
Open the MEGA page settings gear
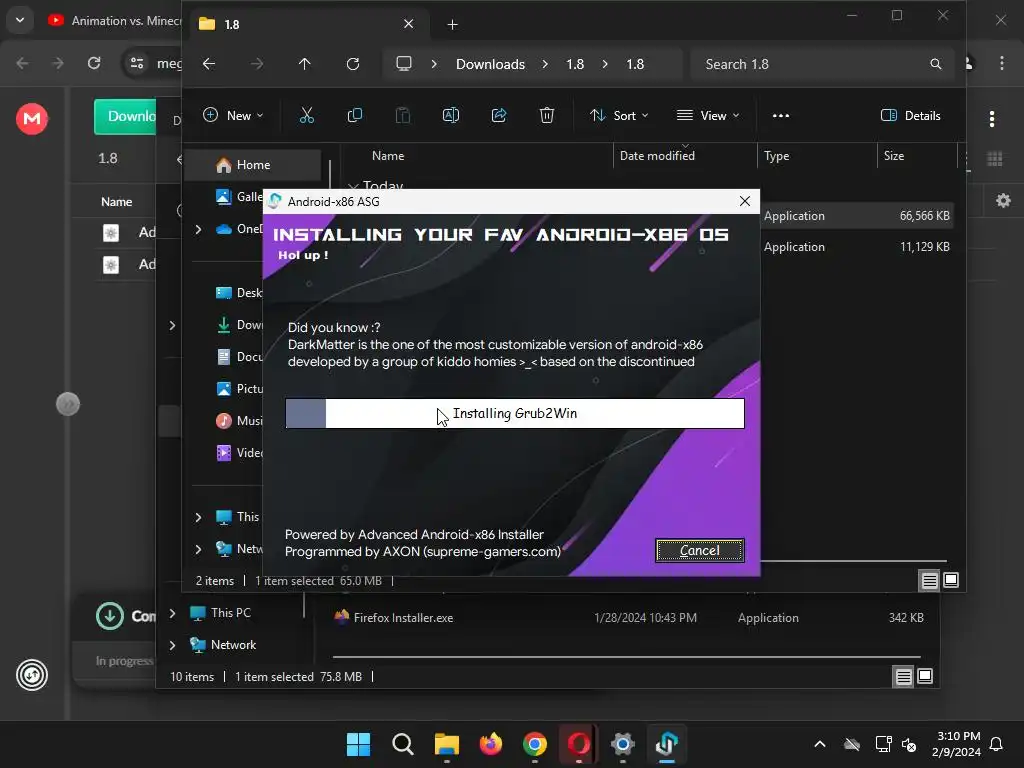point(1003,200)
